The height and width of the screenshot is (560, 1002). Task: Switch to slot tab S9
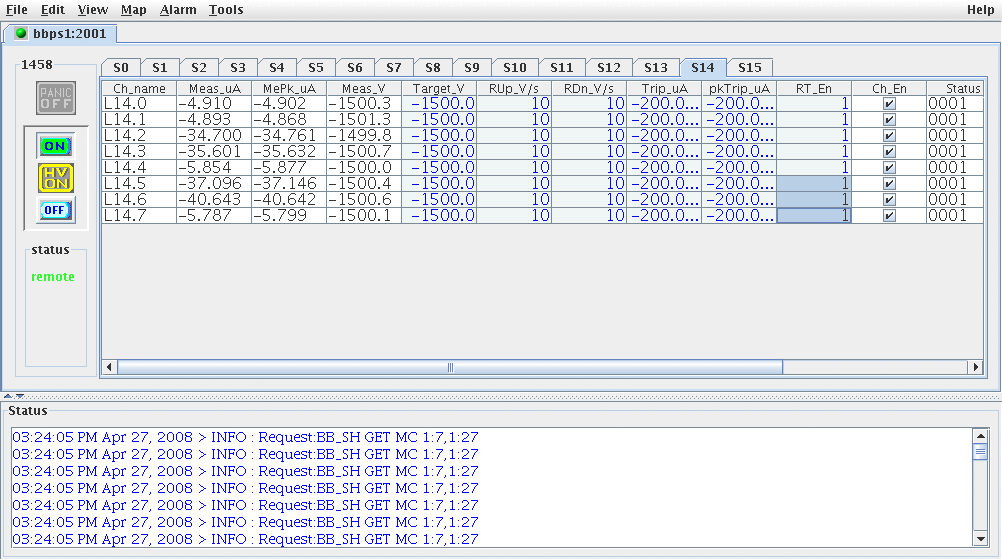[x=472, y=68]
